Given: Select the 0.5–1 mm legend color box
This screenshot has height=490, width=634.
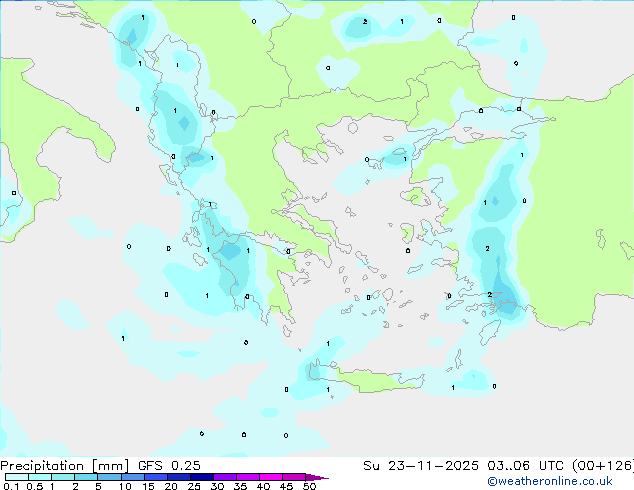Looking at the screenshot, I should point(40,477).
